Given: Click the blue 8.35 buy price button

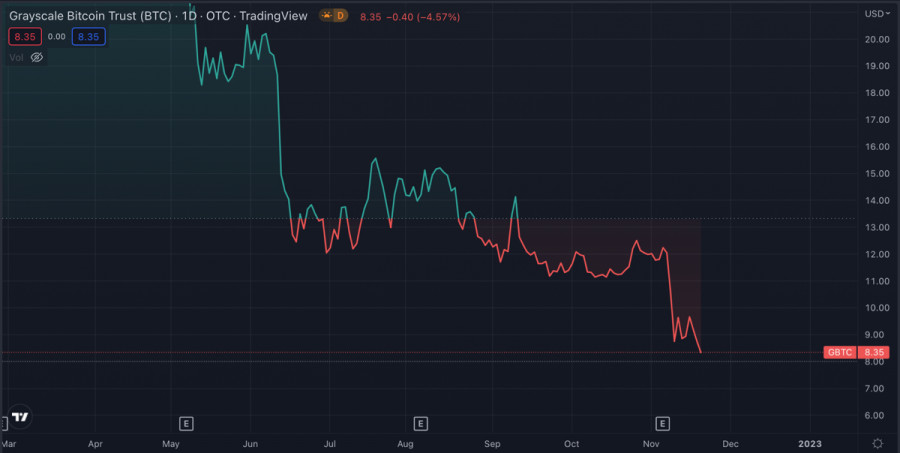Looking at the screenshot, I should 88,37.
